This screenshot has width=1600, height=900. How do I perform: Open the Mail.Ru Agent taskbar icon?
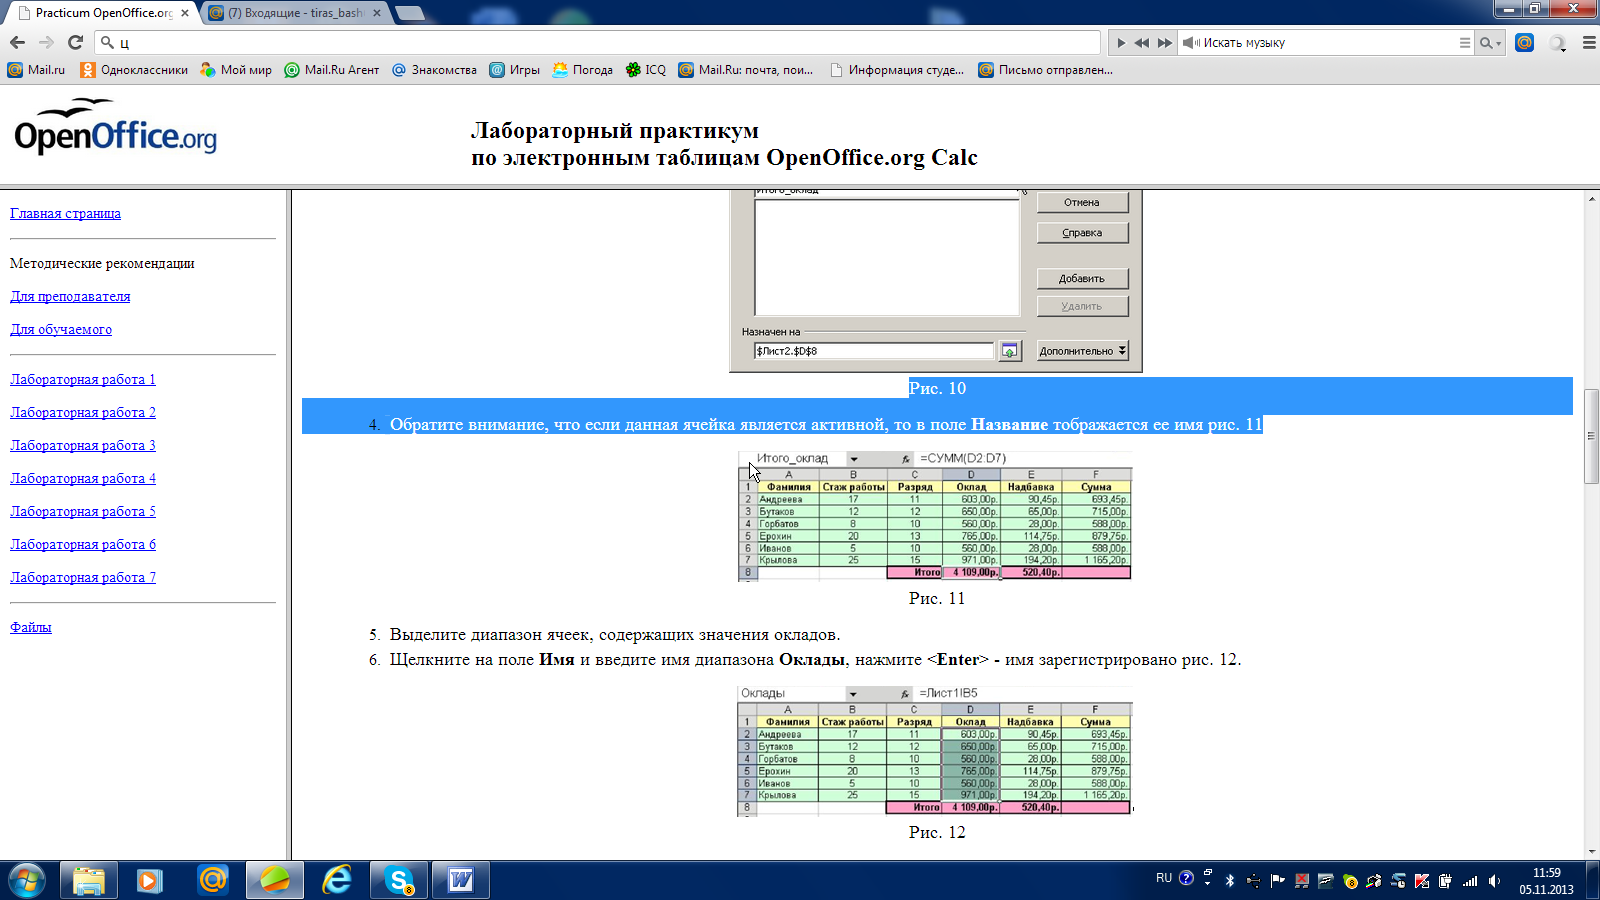212,880
